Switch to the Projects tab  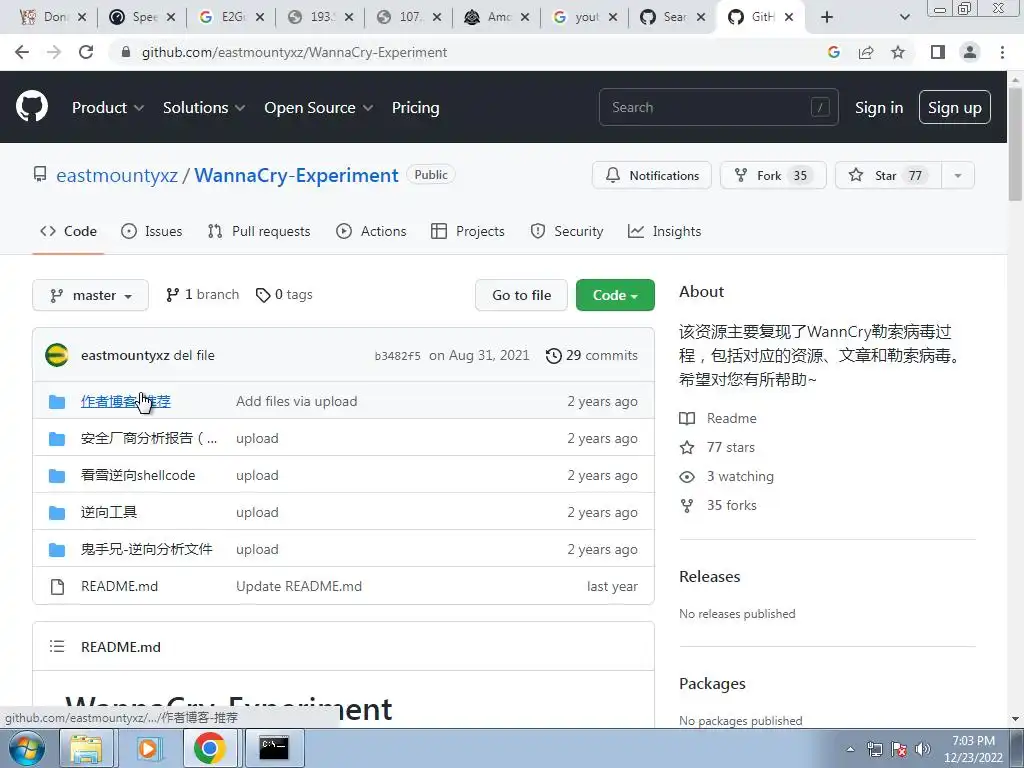coord(468,231)
